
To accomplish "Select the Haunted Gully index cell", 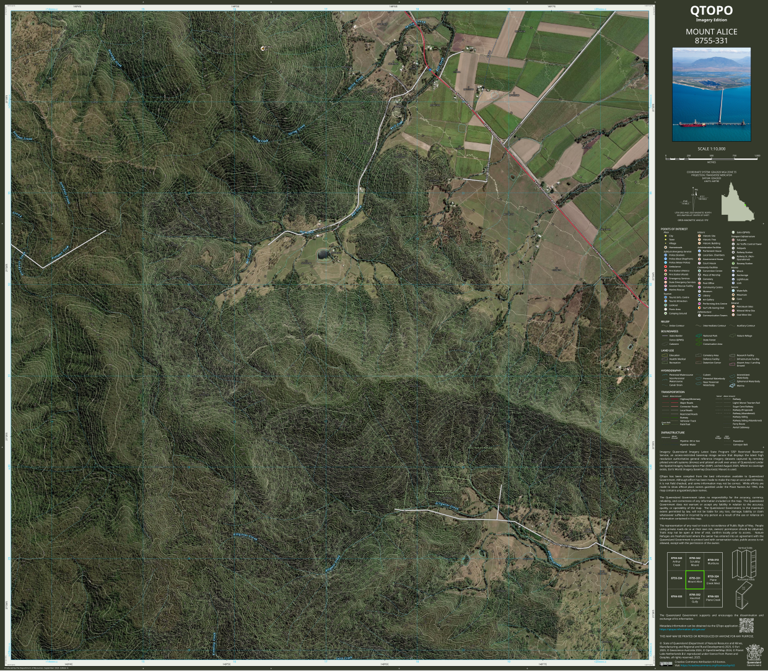I will click(x=695, y=599).
